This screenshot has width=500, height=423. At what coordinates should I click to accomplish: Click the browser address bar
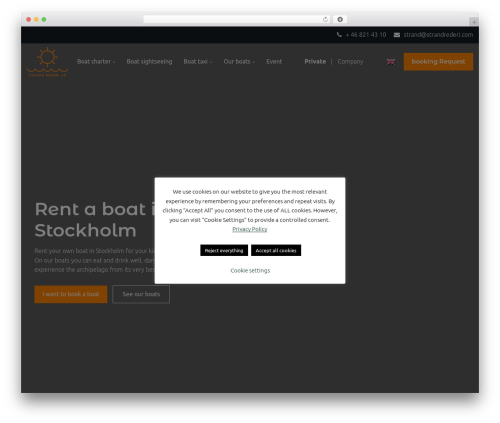point(237,19)
